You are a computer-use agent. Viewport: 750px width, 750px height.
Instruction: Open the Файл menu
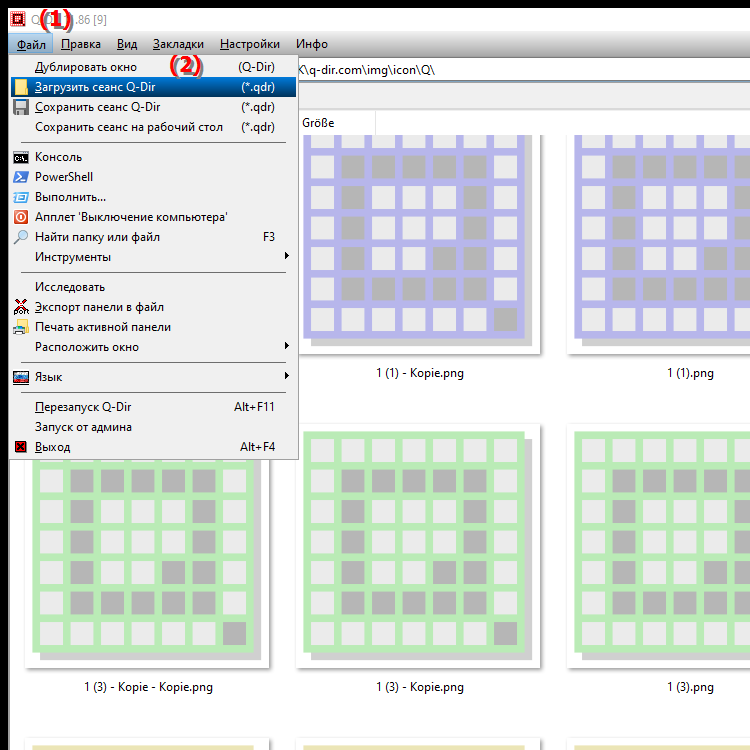click(x=31, y=44)
